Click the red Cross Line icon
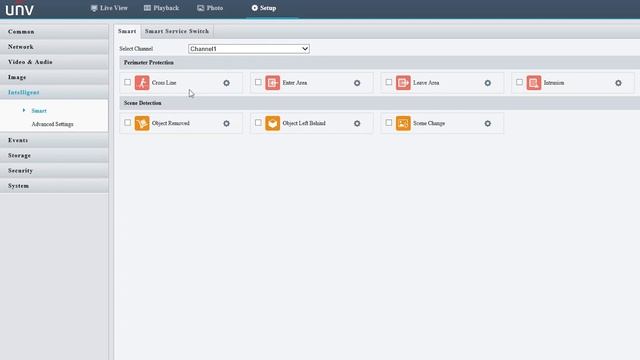The height and width of the screenshot is (360, 640). 142,82
